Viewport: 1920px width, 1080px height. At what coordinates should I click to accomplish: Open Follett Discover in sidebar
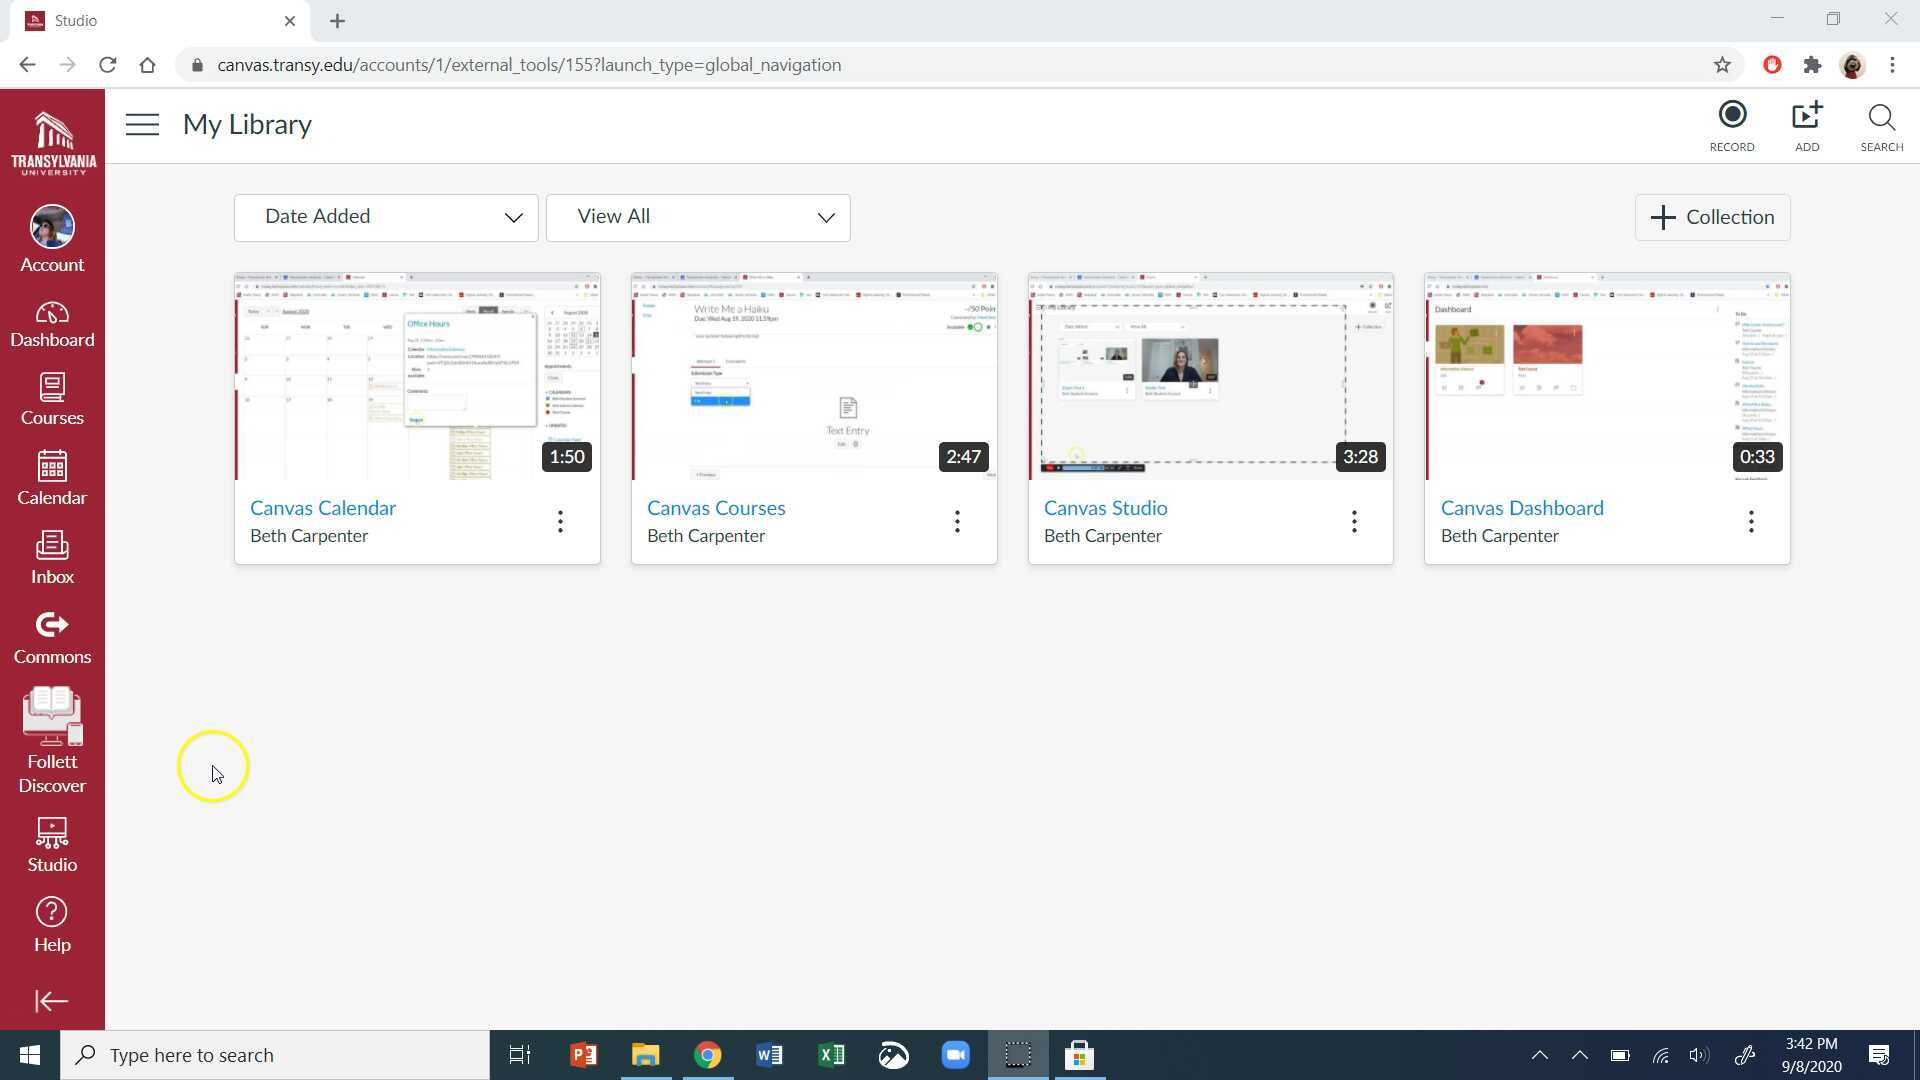point(52,740)
